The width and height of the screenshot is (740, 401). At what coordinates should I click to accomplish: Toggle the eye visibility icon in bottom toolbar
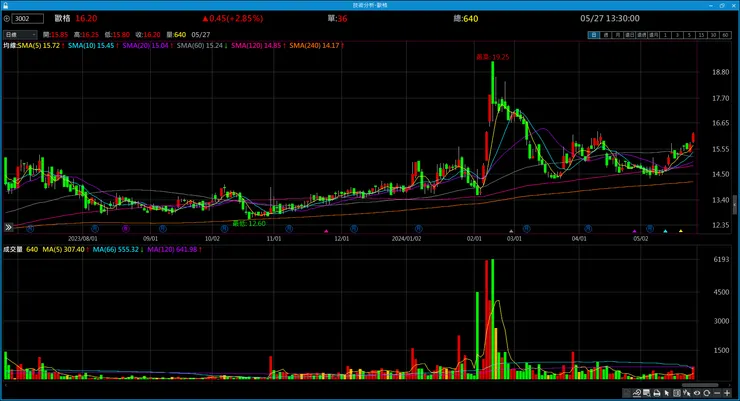(697, 393)
